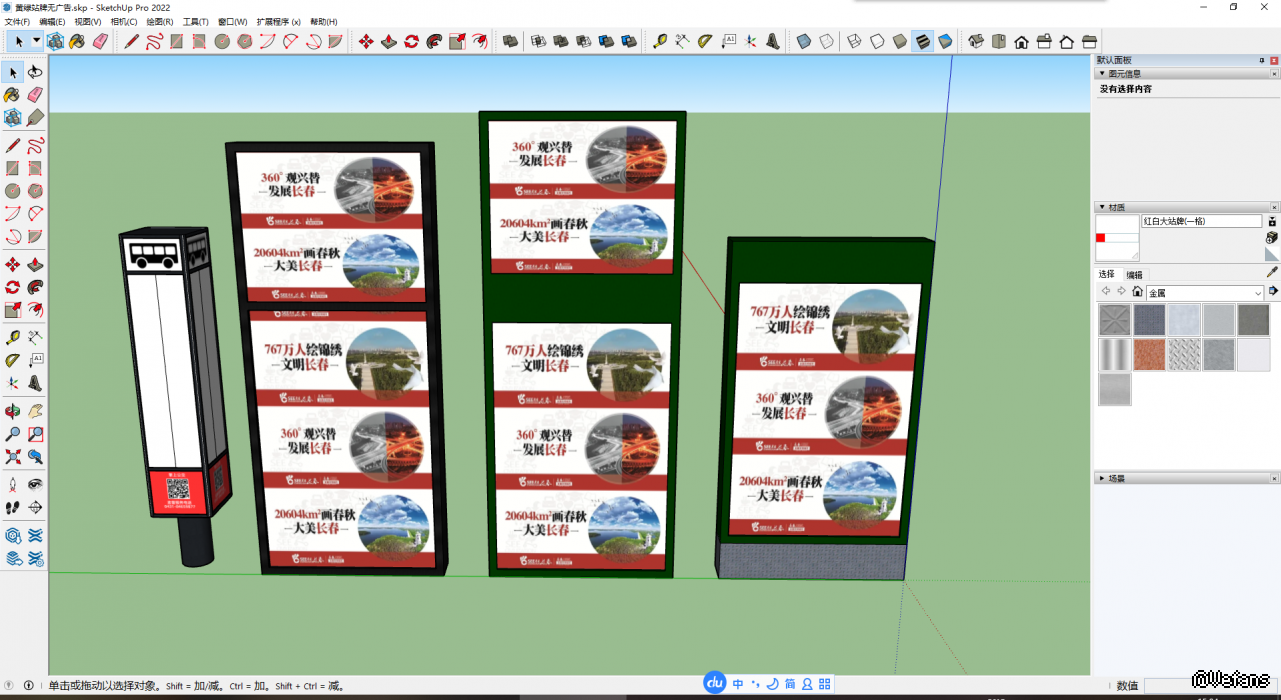The image size is (1281, 700).
Task: Pick the brushed vertical metal swatch
Action: 1114,354
